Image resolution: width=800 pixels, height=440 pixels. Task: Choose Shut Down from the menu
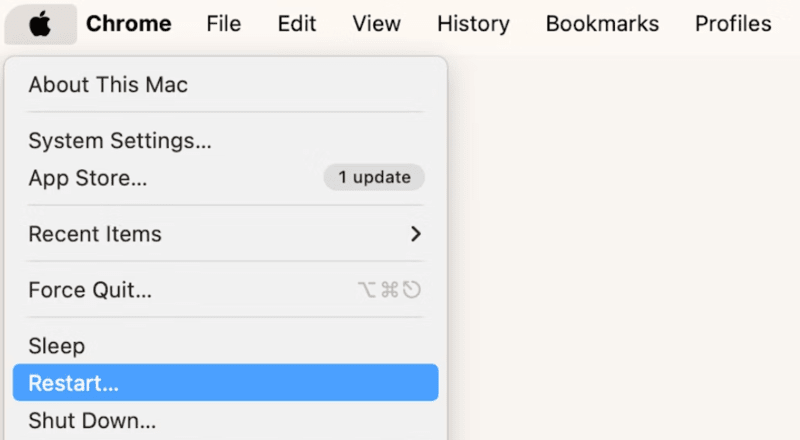(x=92, y=420)
